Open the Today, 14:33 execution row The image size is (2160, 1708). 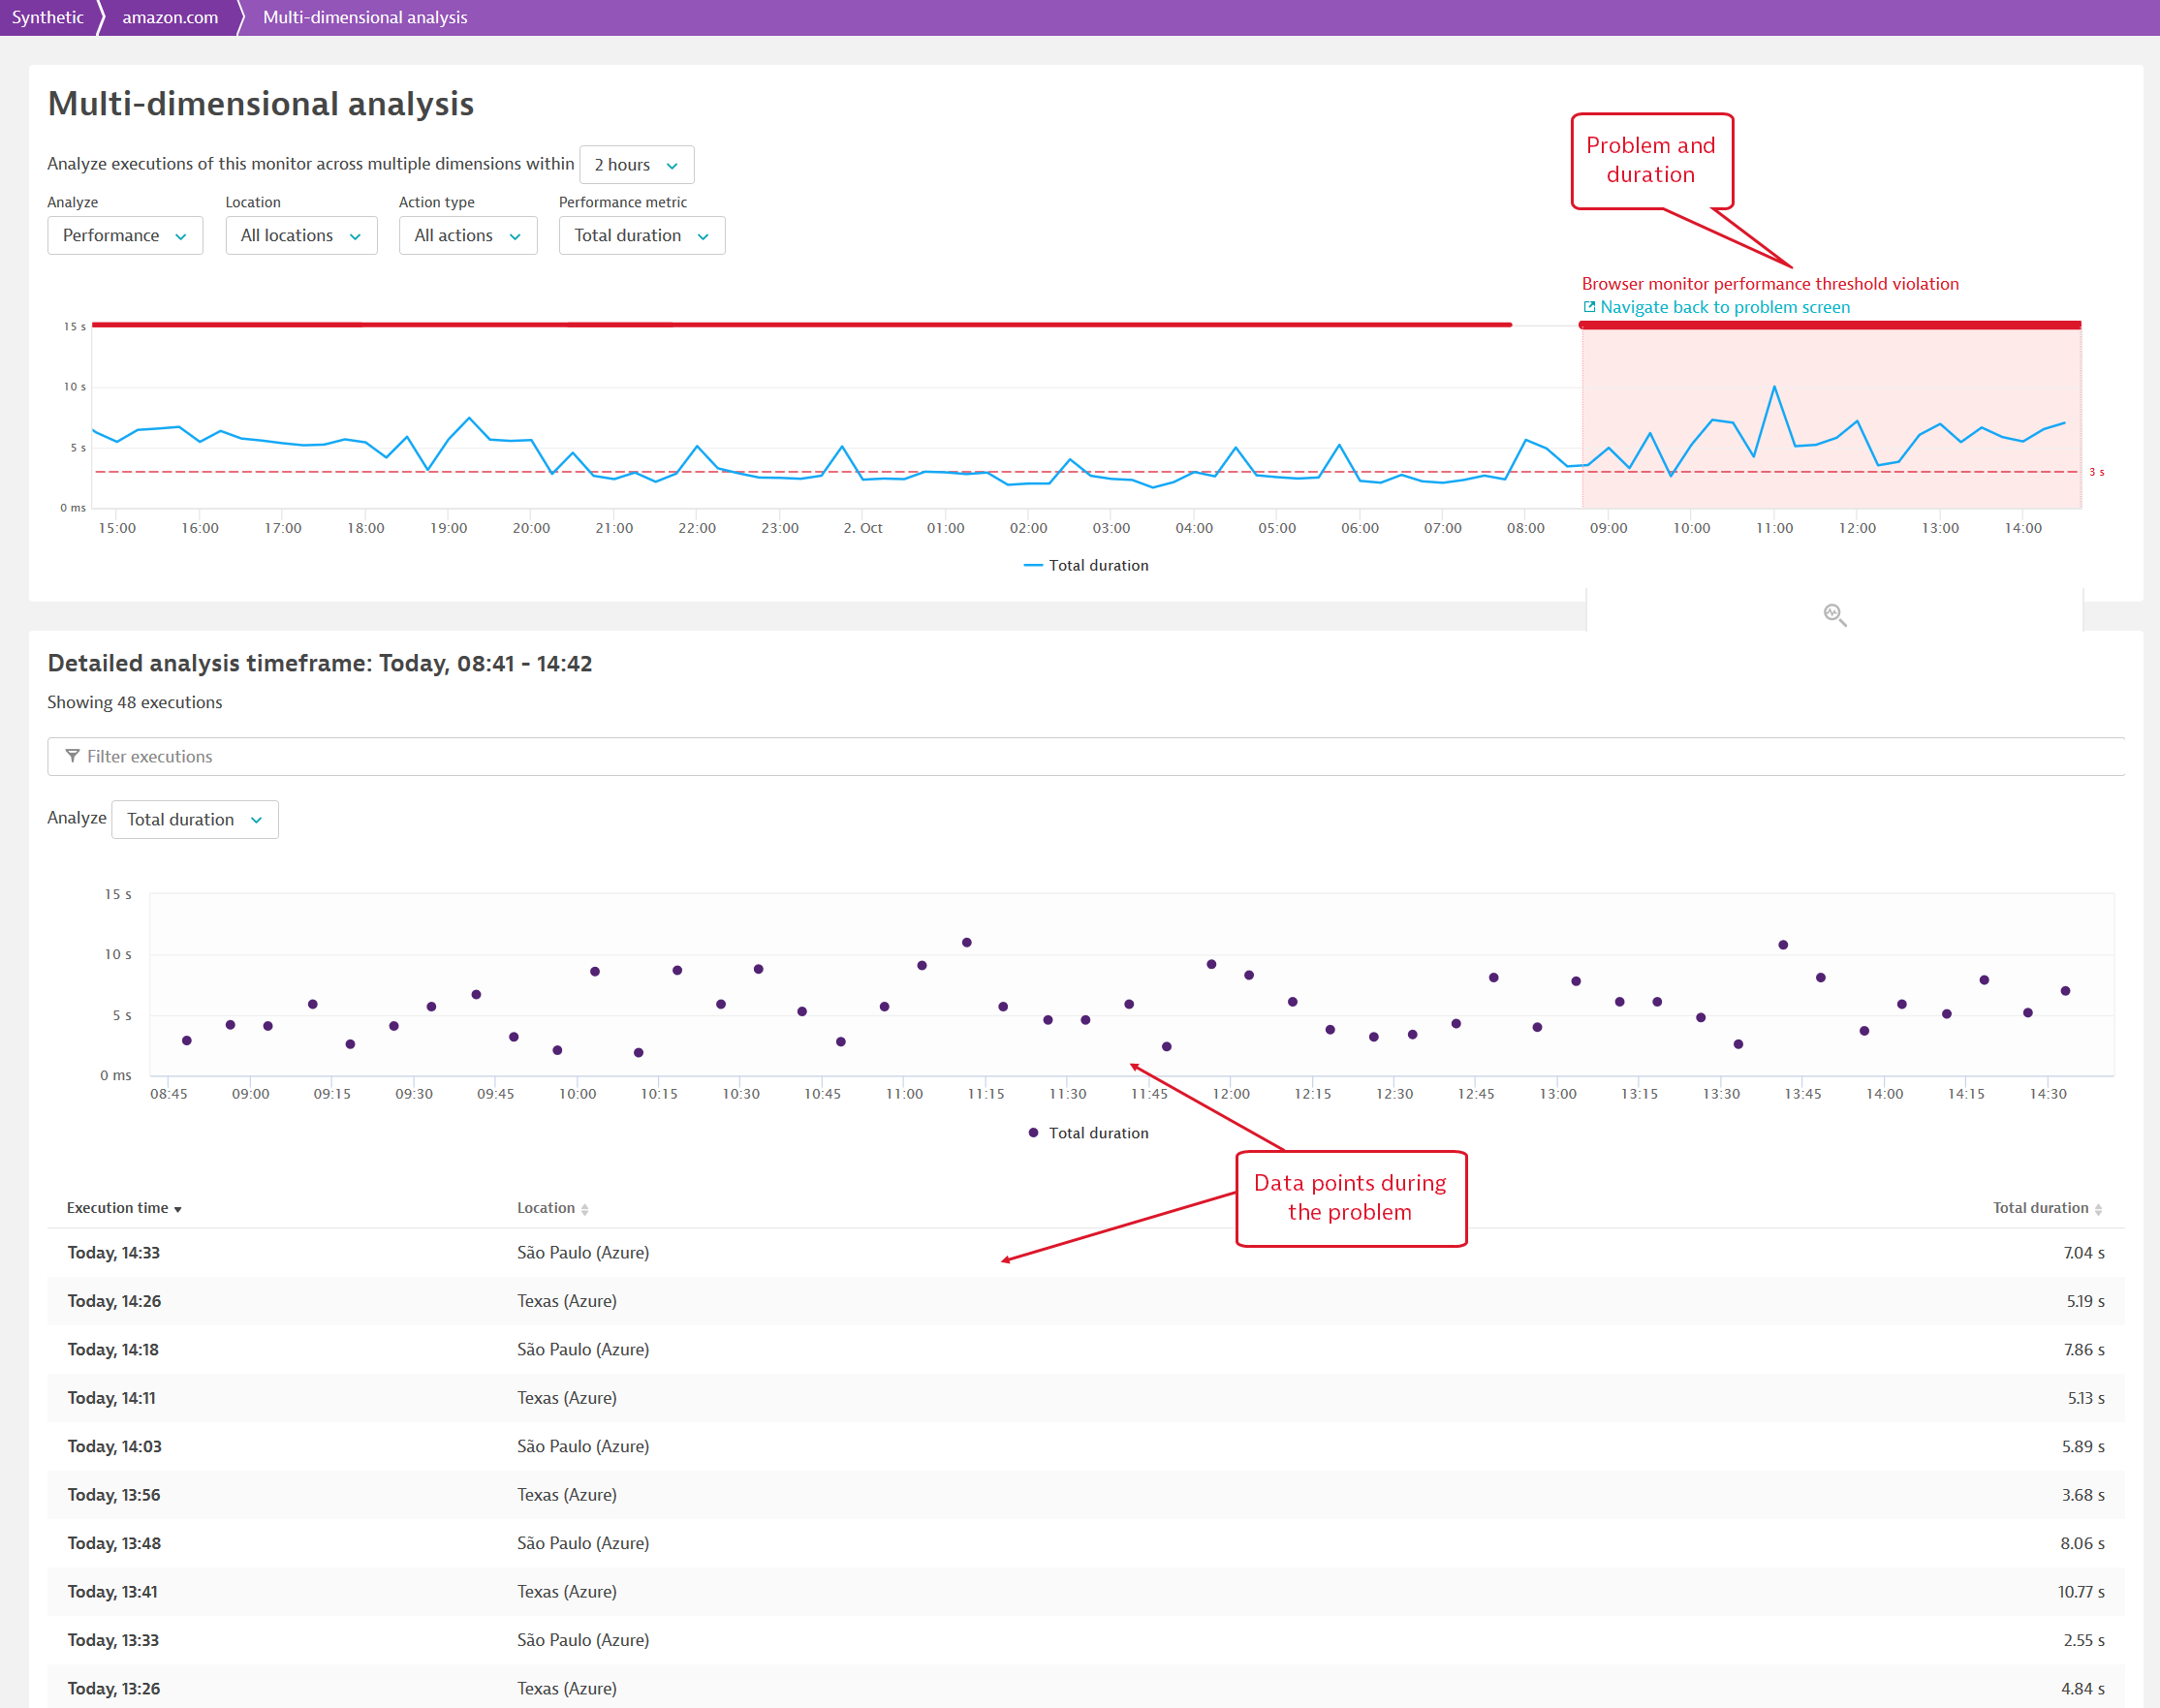pos(1086,1252)
